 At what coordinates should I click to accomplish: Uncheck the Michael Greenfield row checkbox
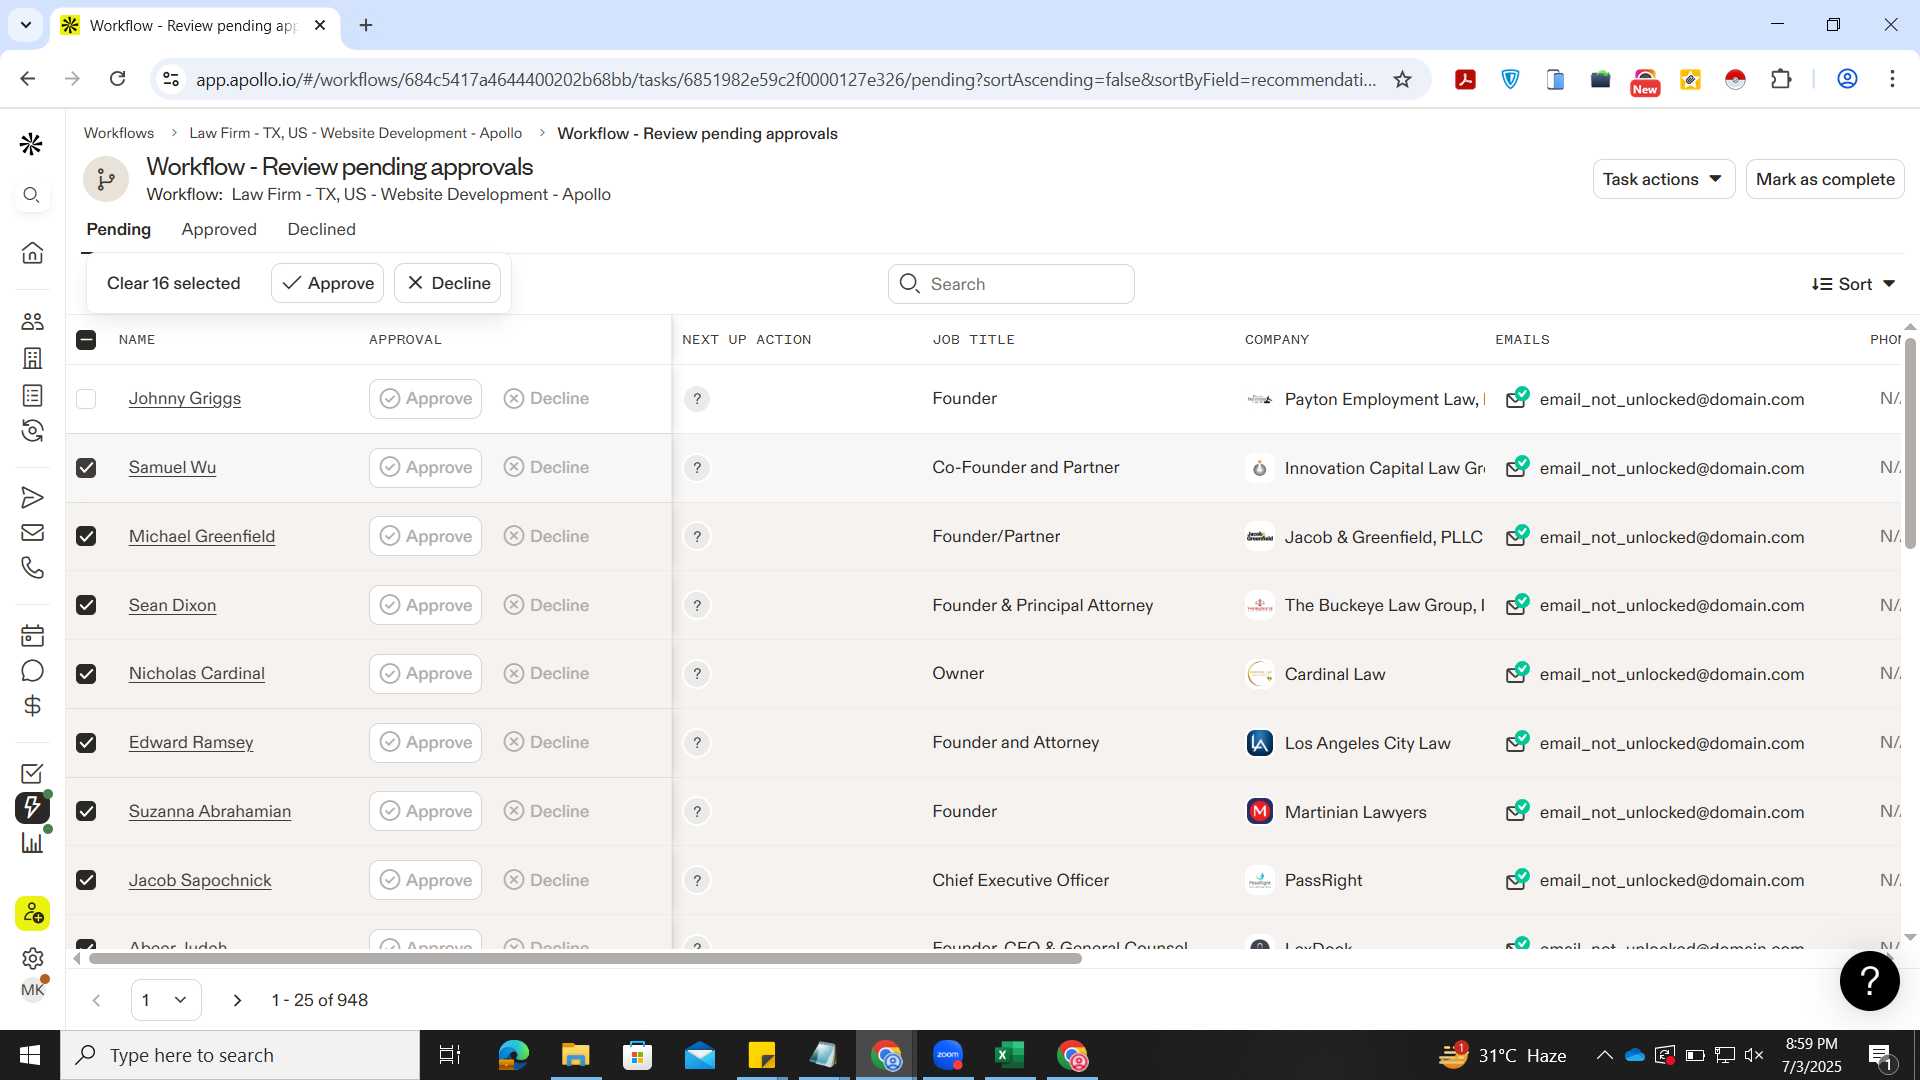86,536
